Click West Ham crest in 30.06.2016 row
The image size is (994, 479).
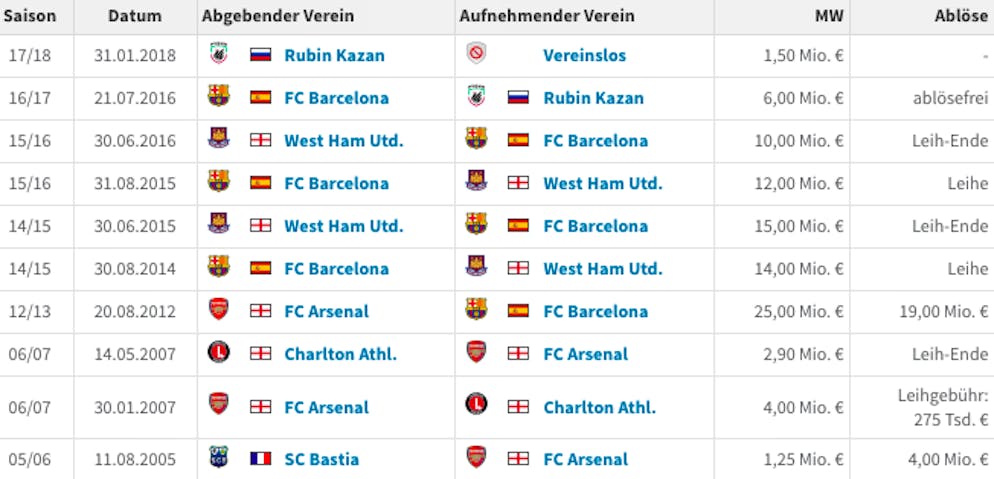coord(218,139)
